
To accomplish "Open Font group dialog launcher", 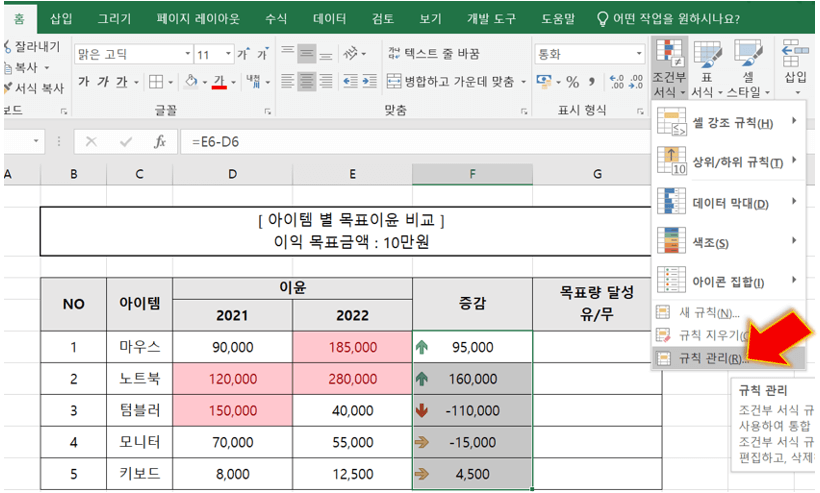I will [267, 111].
